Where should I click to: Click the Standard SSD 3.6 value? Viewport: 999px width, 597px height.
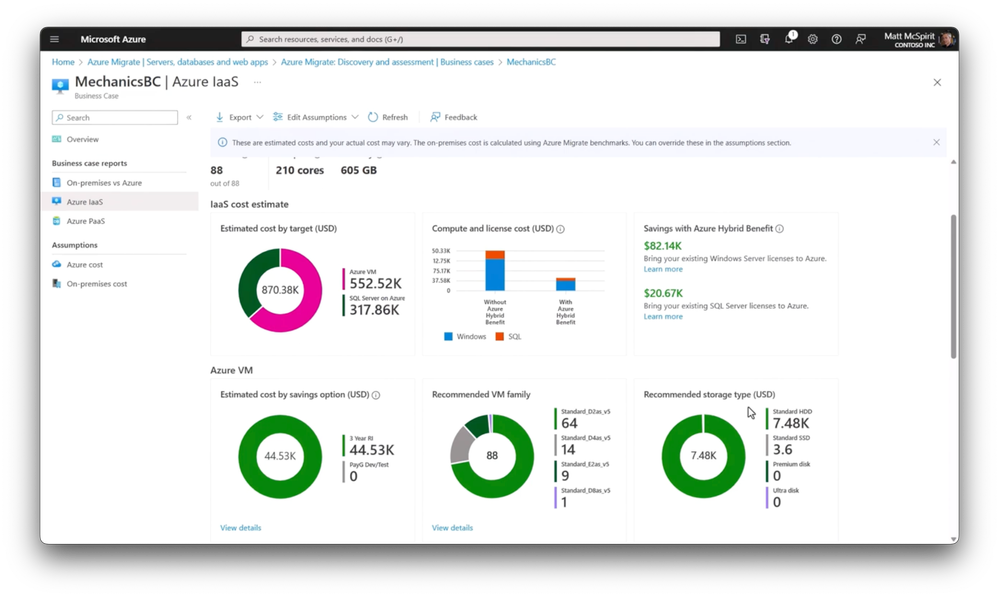point(782,449)
